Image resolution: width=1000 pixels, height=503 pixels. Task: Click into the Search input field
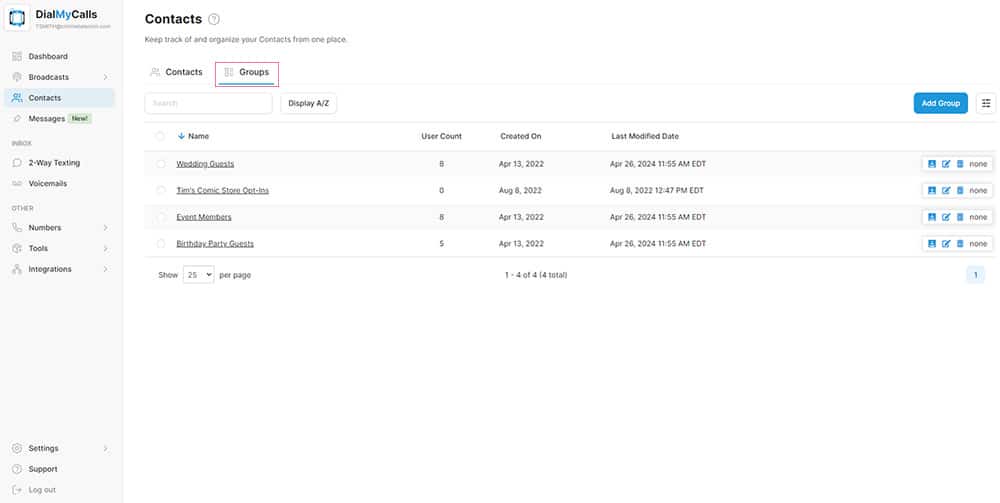click(x=208, y=103)
